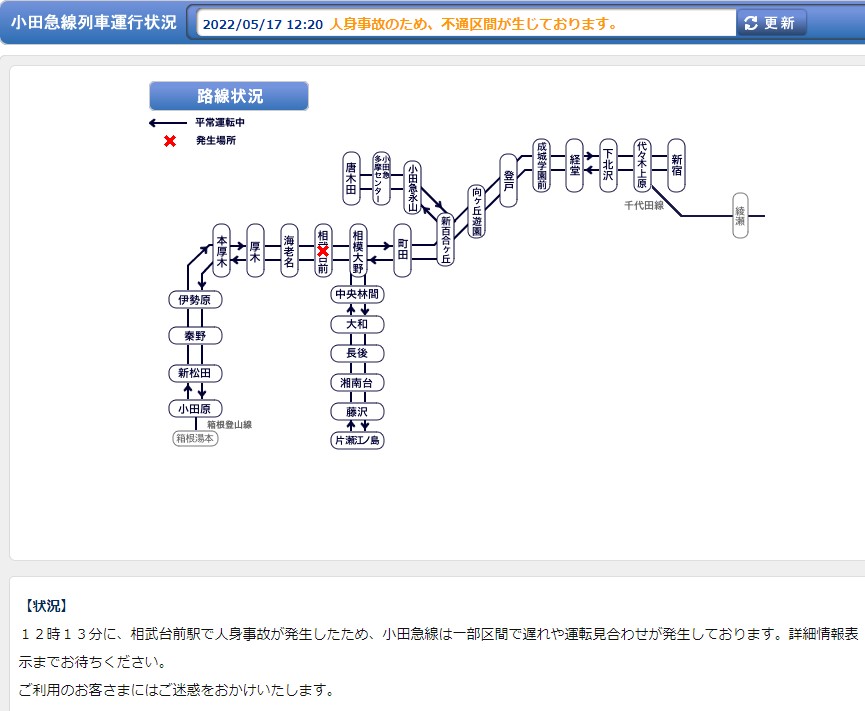
Task: Select the 海老名 station label
Action: coord(289,250)
